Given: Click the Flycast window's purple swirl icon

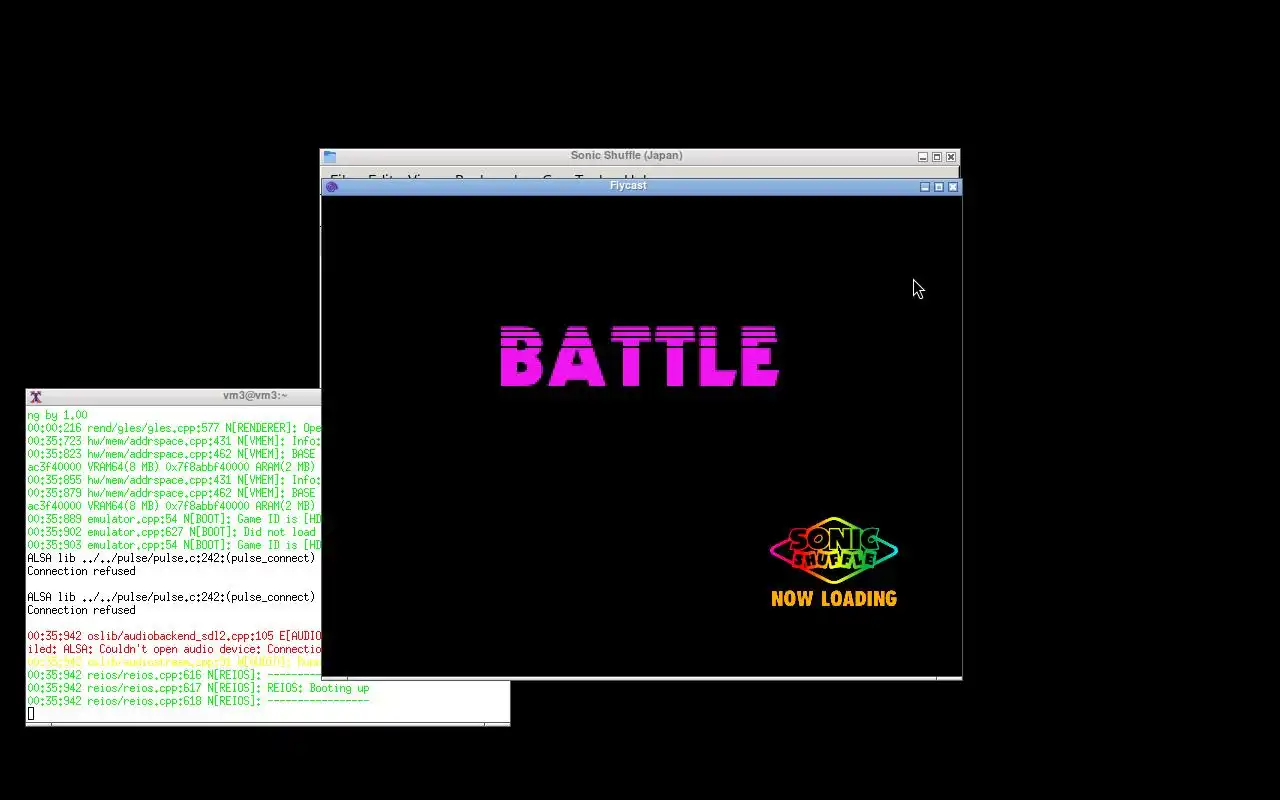Looking at the screenshot, I should [x=332, y=187].
